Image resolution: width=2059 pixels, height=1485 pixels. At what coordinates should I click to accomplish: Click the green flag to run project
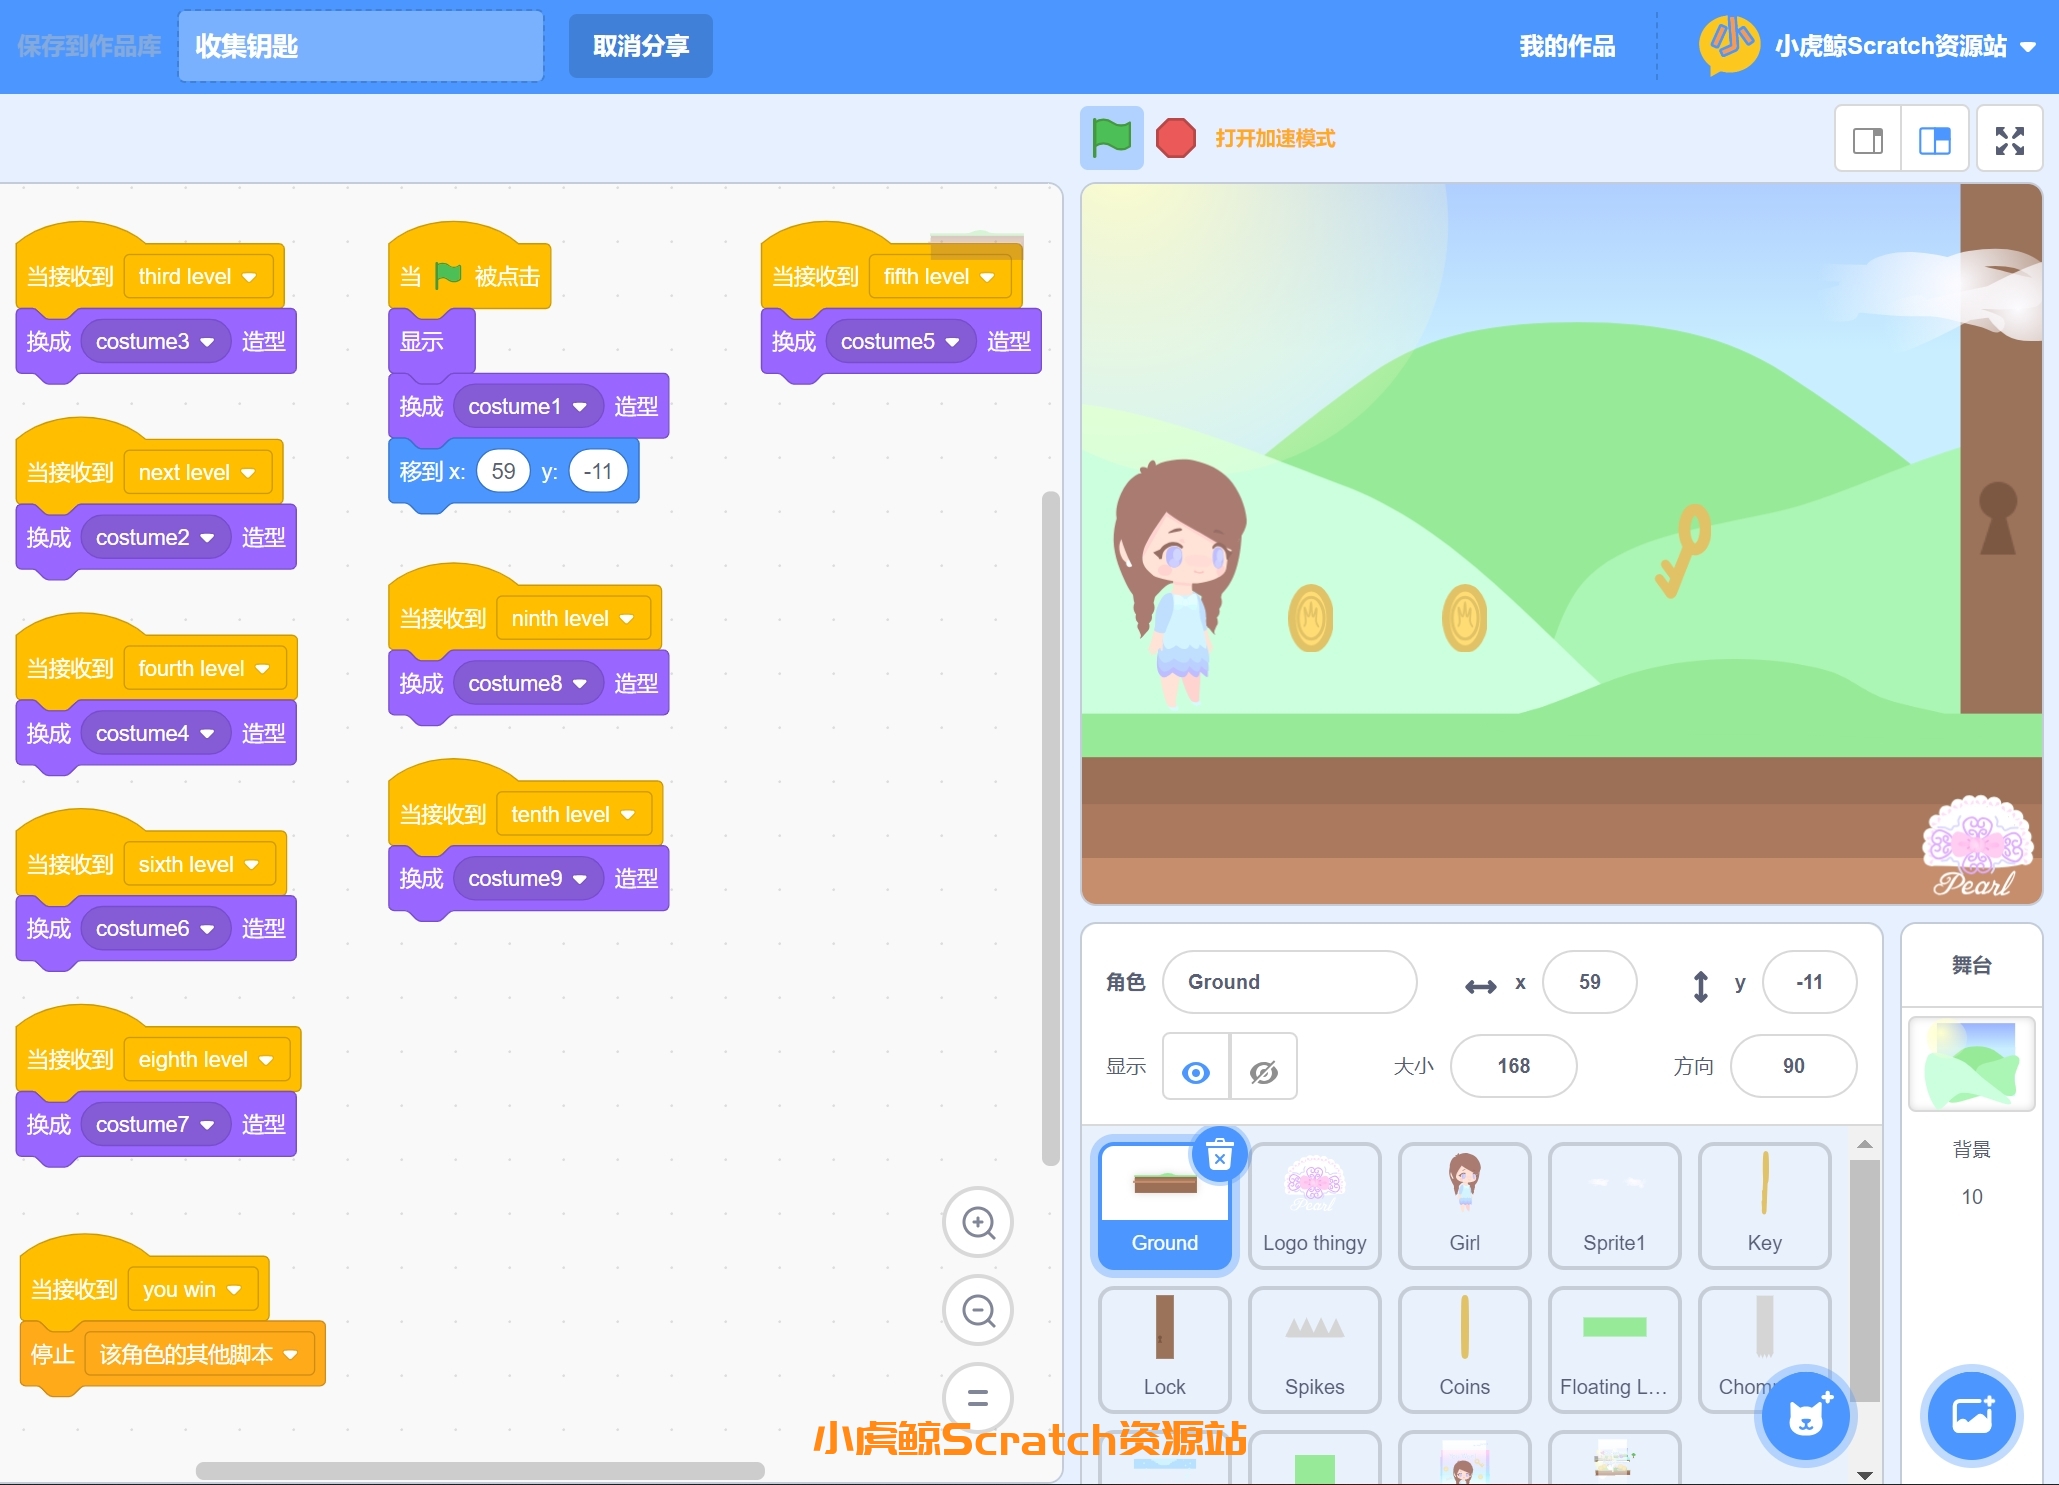tap(1111, 138)
